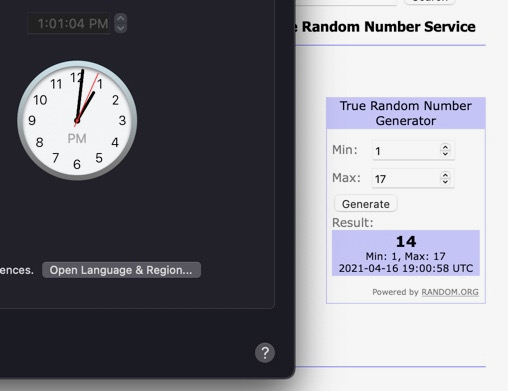Click the time field stepper down arrow
The width and height of the screenshot is (508, 391).
click(x=121, y=28)
